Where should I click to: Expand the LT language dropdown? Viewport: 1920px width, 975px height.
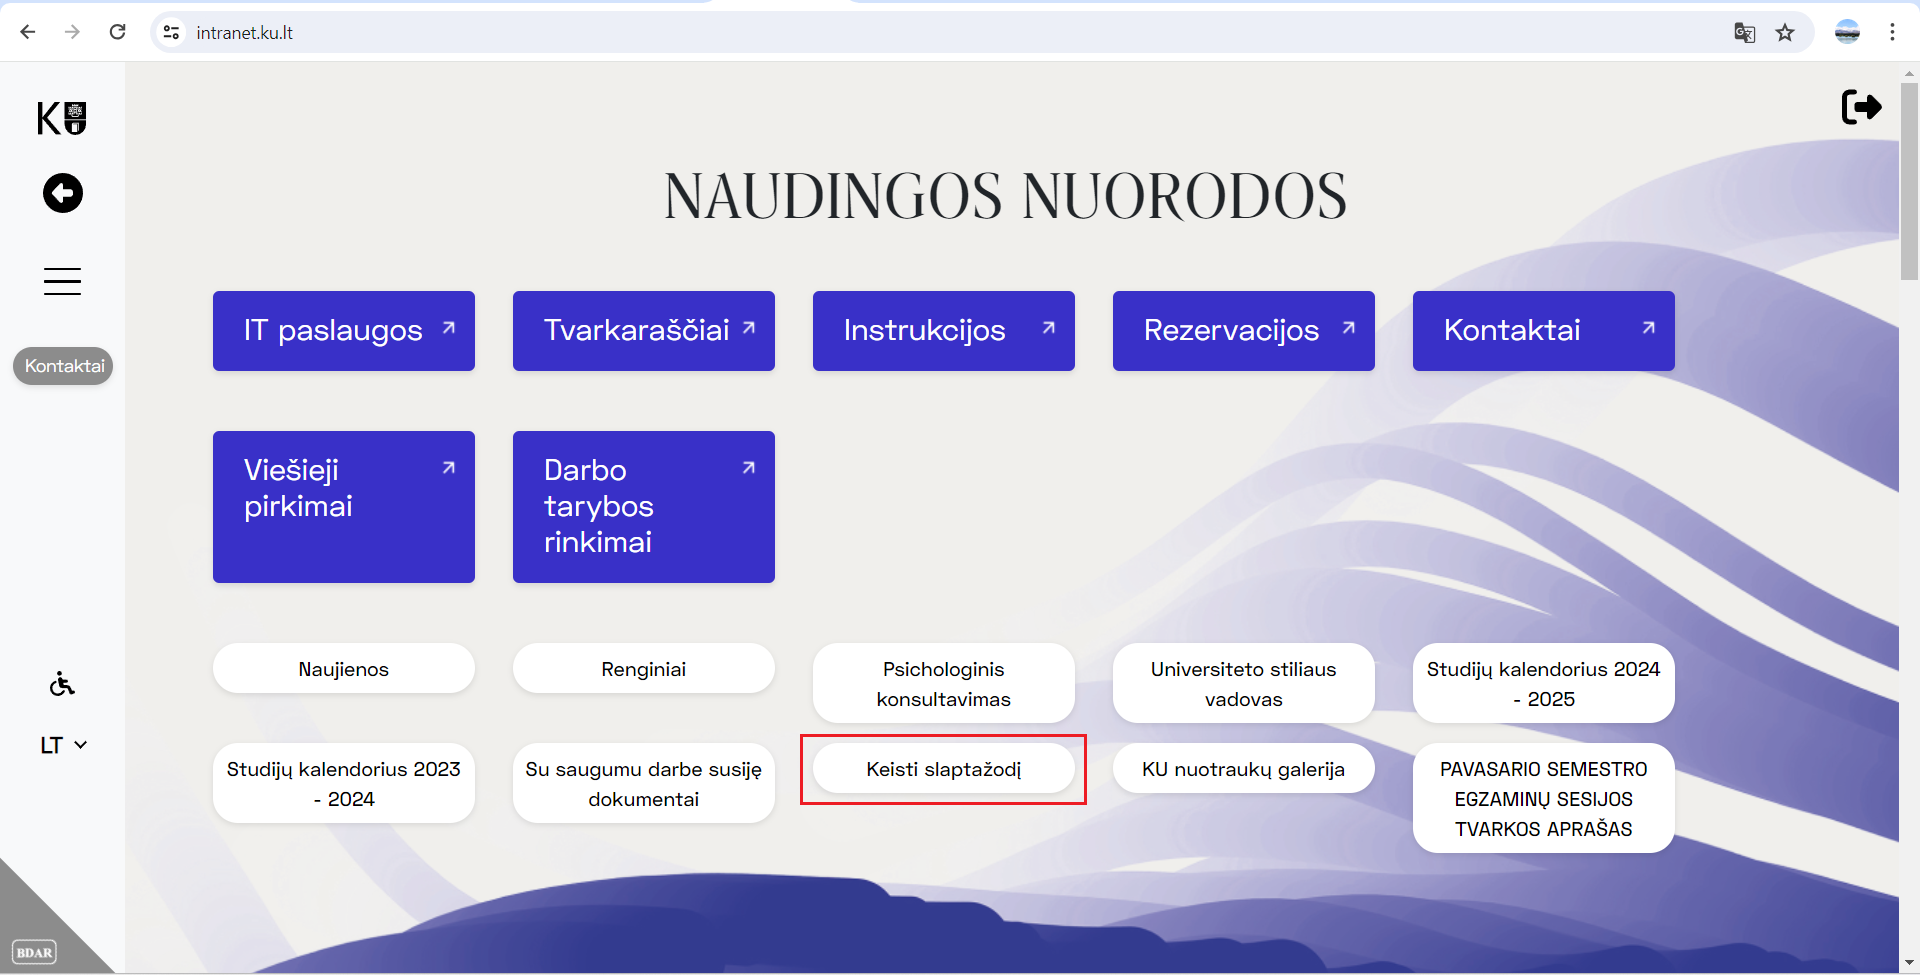click(x=63, y=745)
